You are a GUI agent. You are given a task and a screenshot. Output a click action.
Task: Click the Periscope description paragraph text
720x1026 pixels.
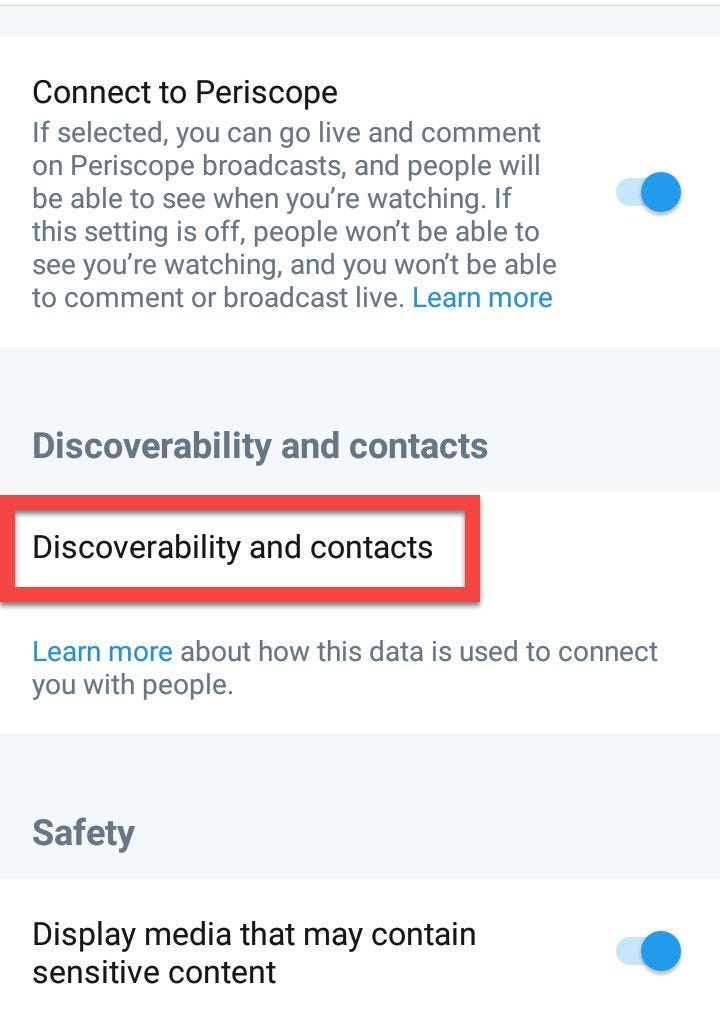(x=295, y=215)
